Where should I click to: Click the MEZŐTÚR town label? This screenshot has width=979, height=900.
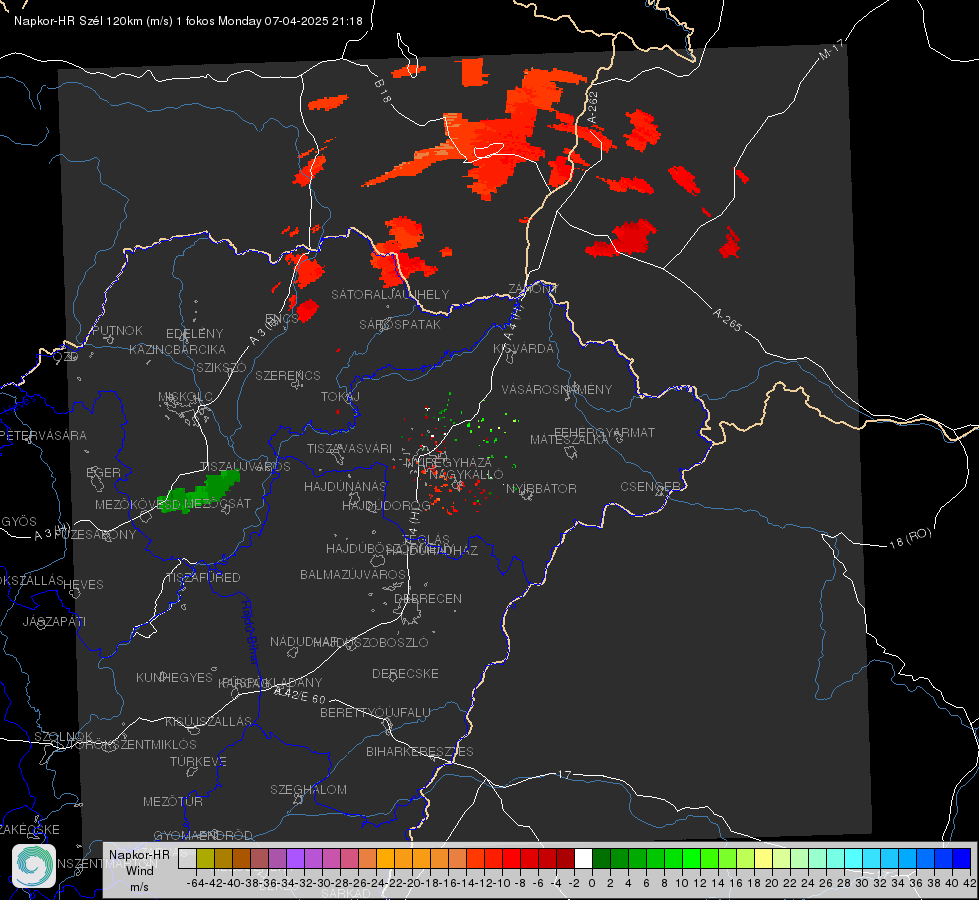pos(173,801)
